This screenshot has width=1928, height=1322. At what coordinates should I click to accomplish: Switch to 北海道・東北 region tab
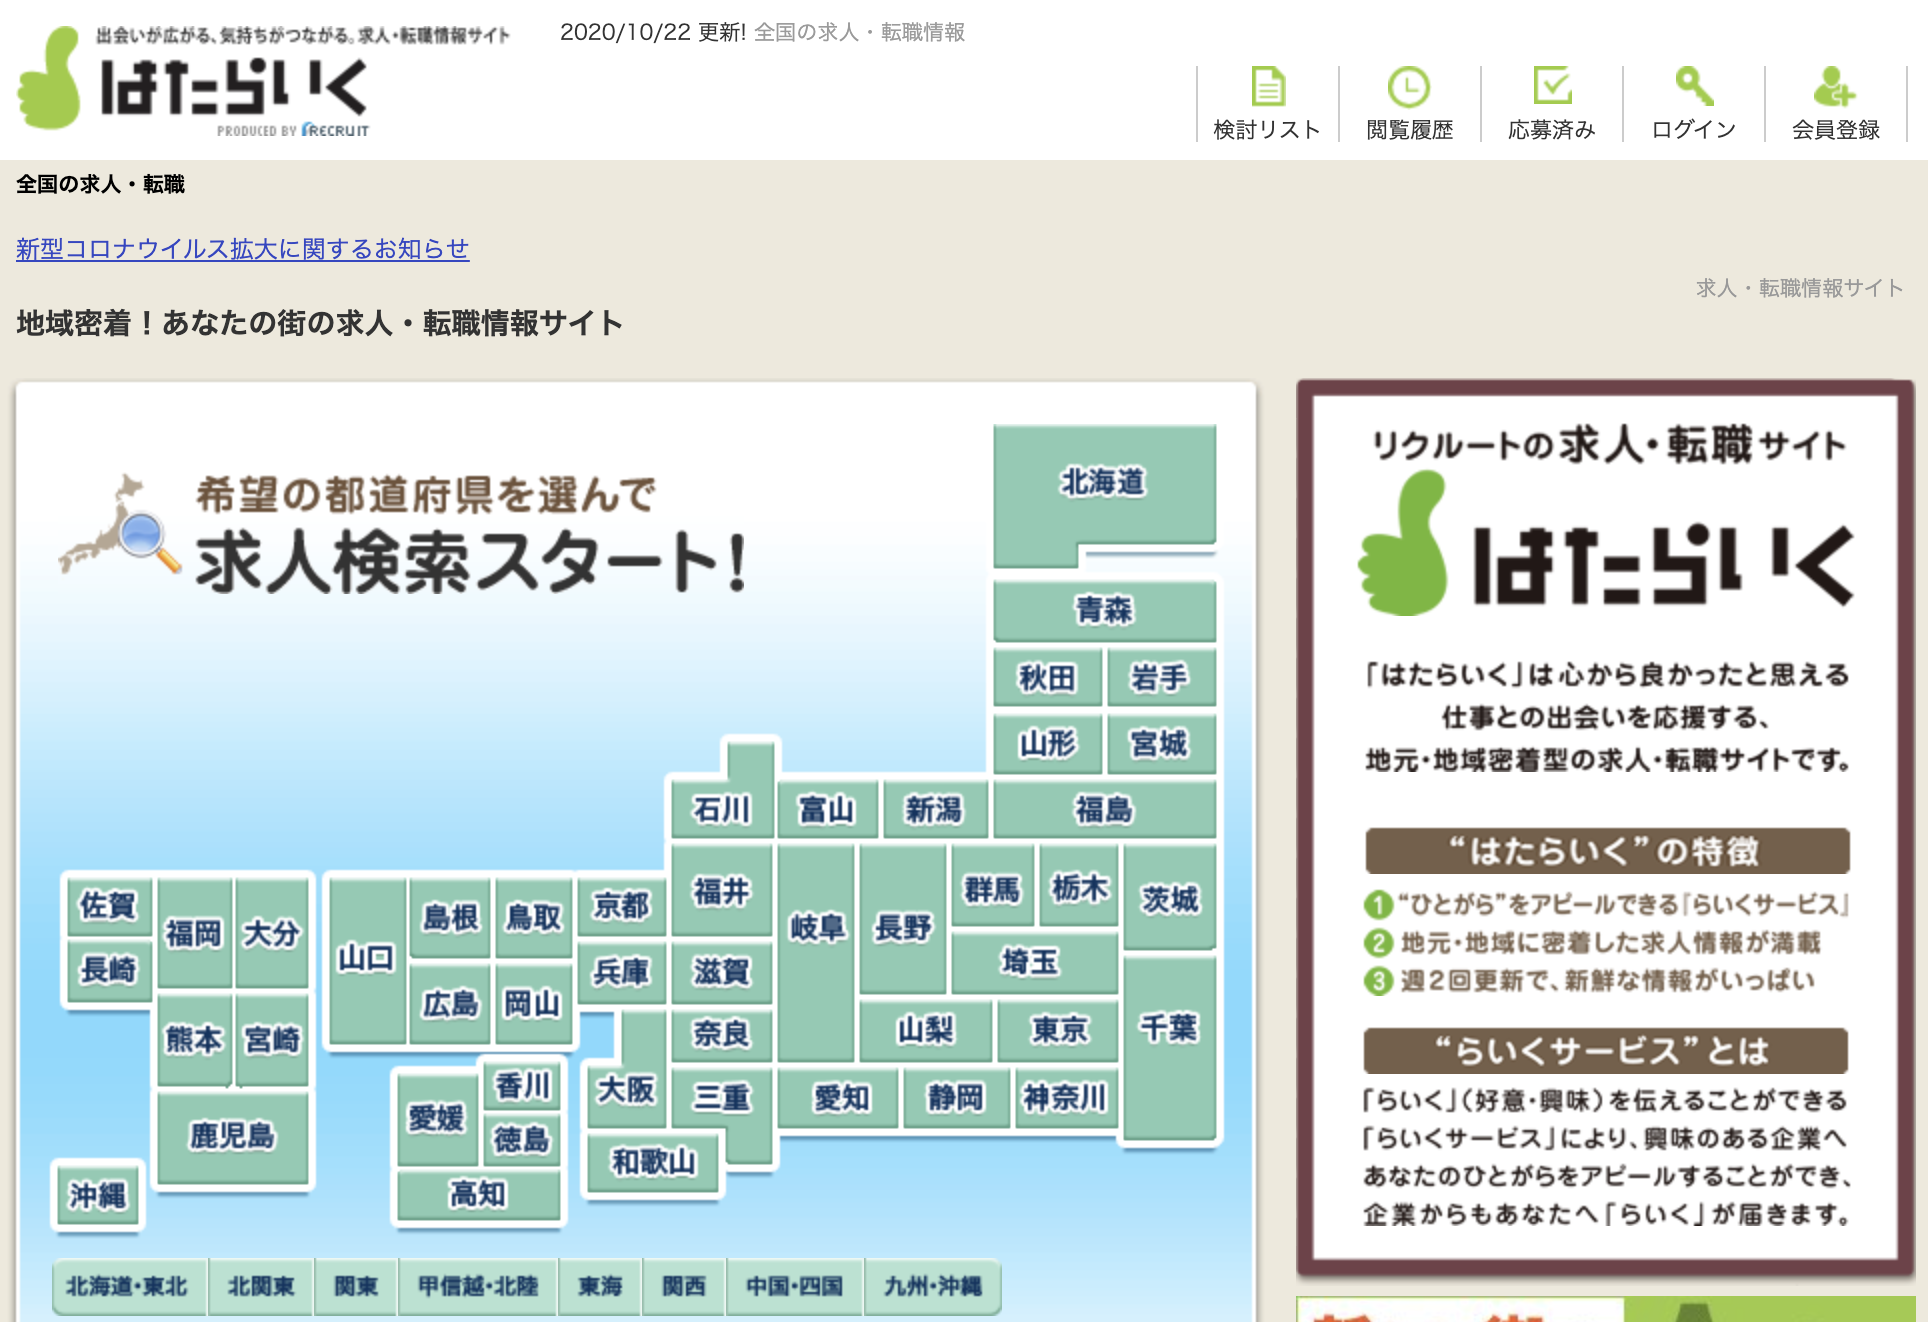click(127, 1286)
